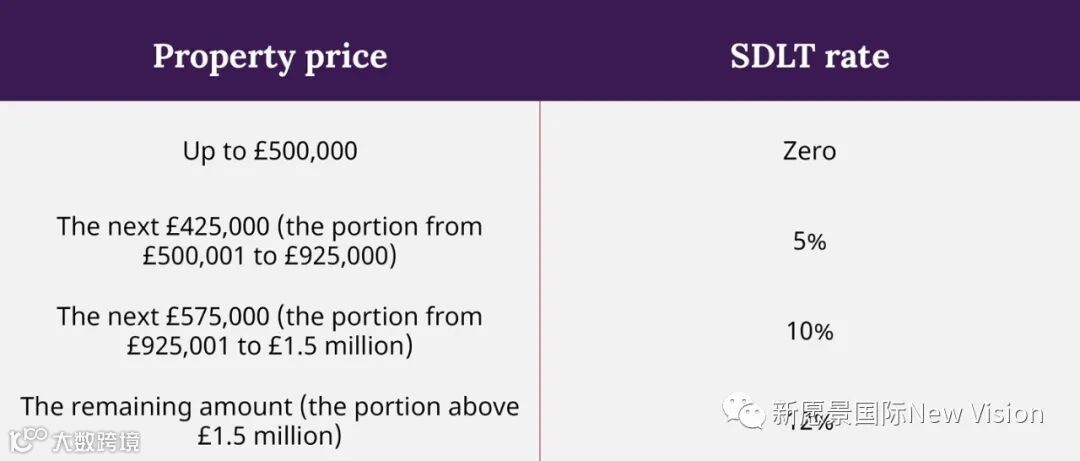Screen dimensions: 1080x461
Task: Select the next £575,000 portion row
Action: (x=270, y=331)
